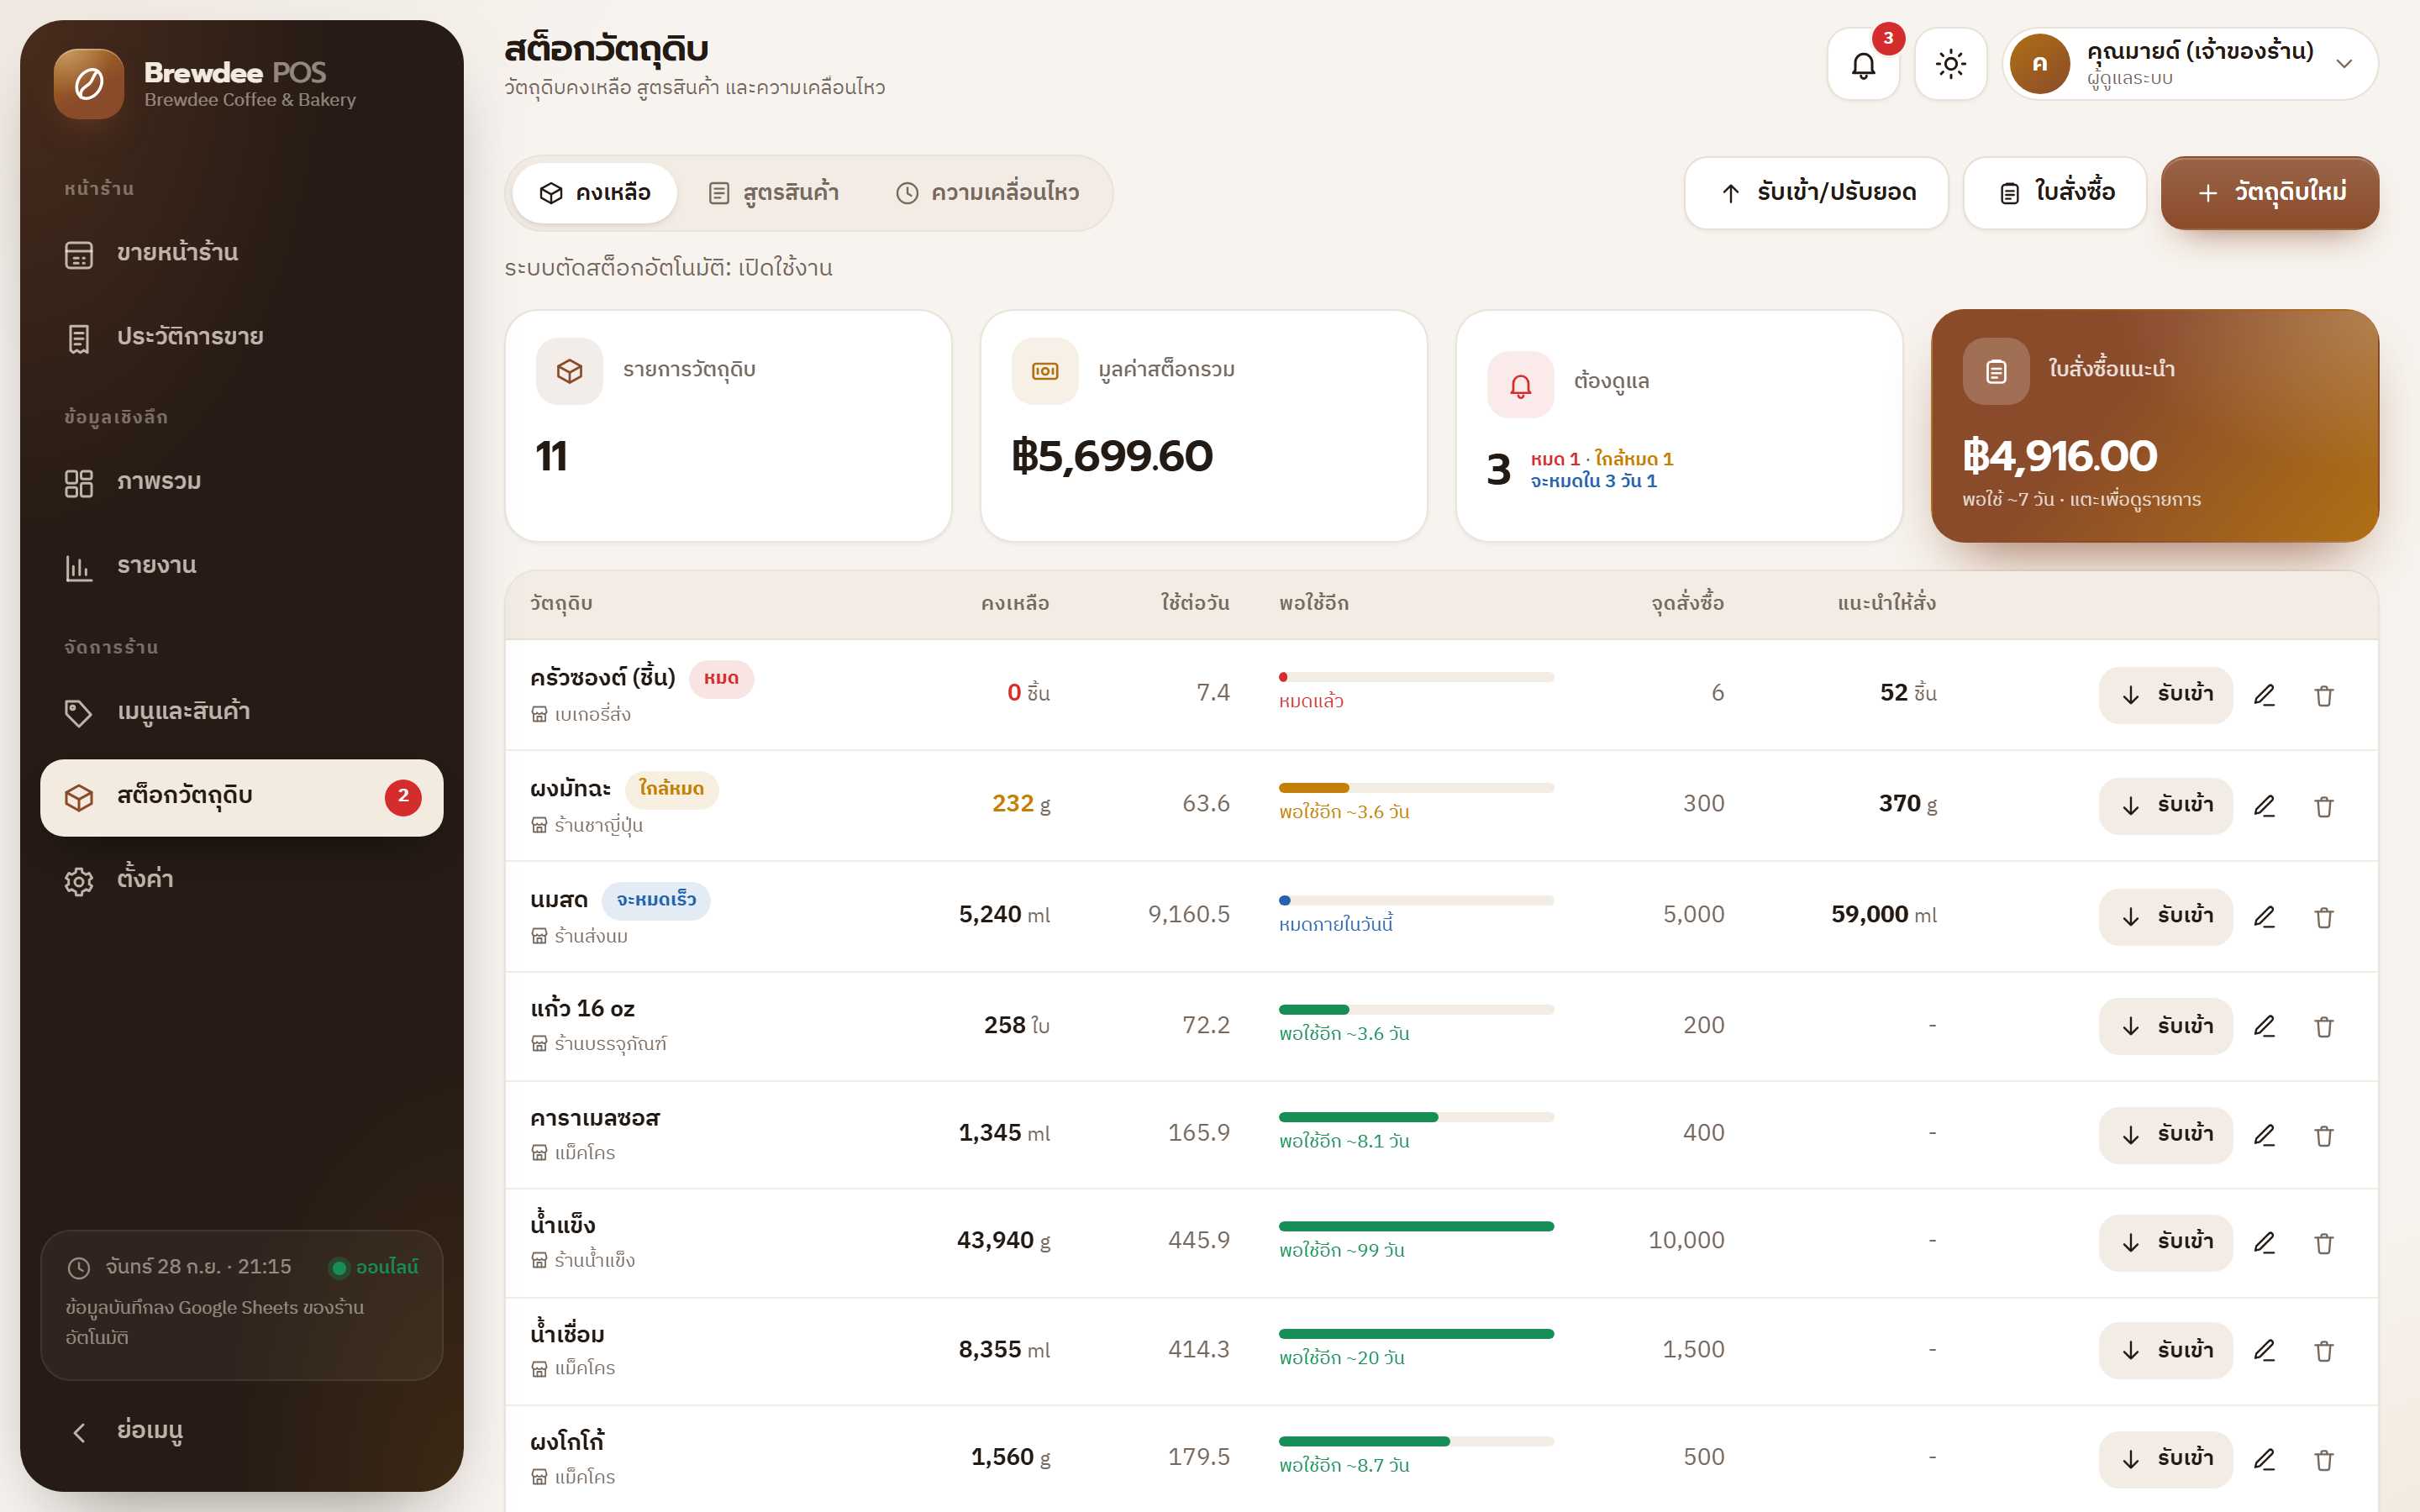Click the มูลค่าสต็อกรวม money icon
Screen dimensions: 2420x1512
[1045, 371]
